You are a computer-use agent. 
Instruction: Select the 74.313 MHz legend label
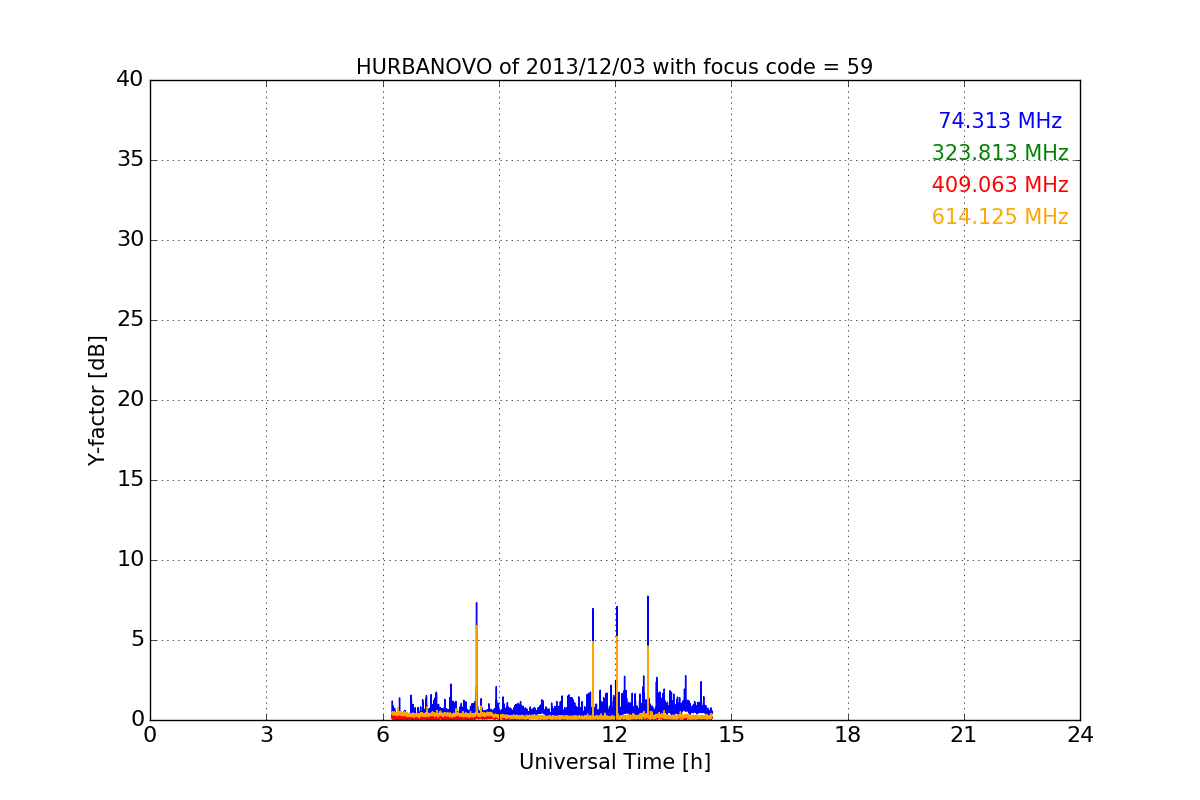pos(1000,121)
